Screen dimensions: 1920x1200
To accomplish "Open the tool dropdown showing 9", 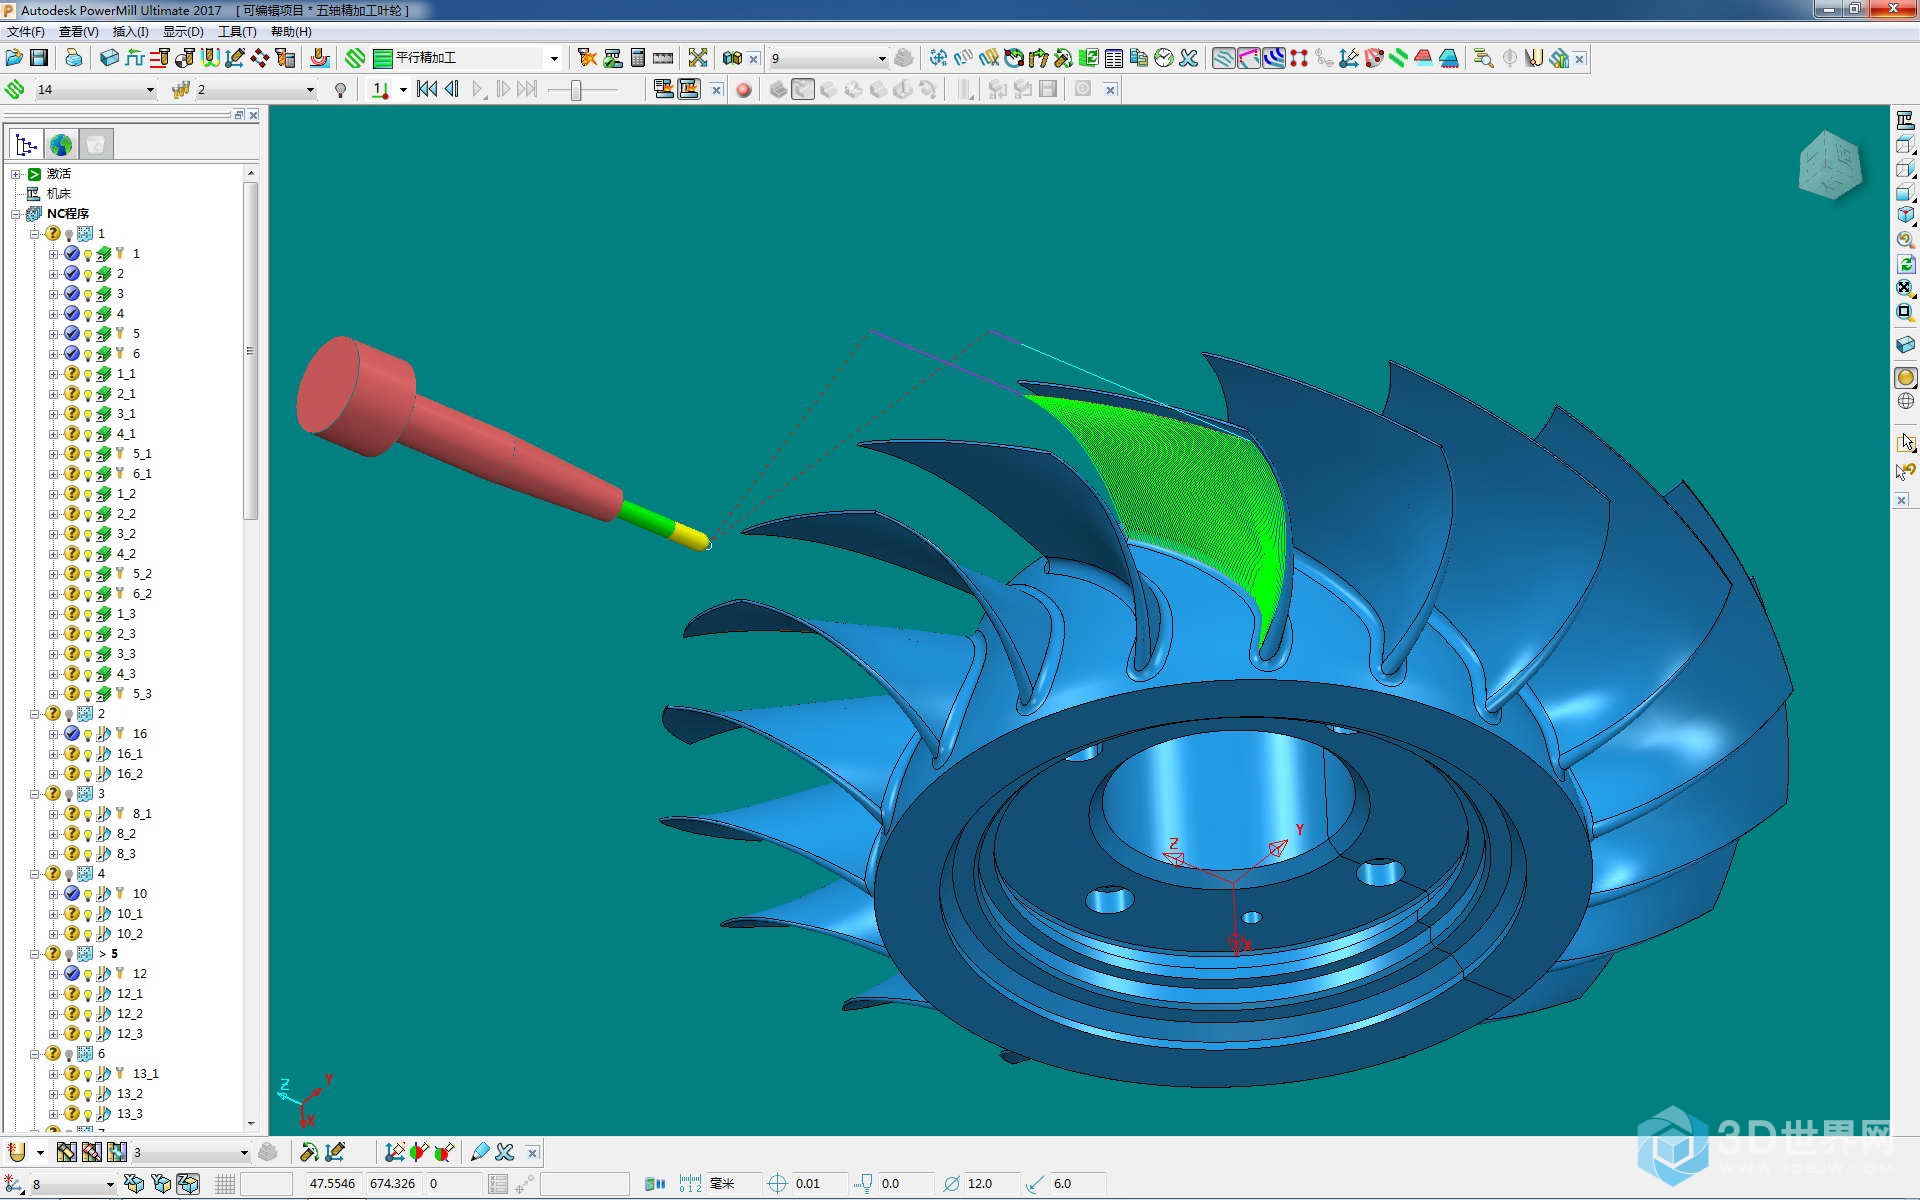I will (882, 58).
